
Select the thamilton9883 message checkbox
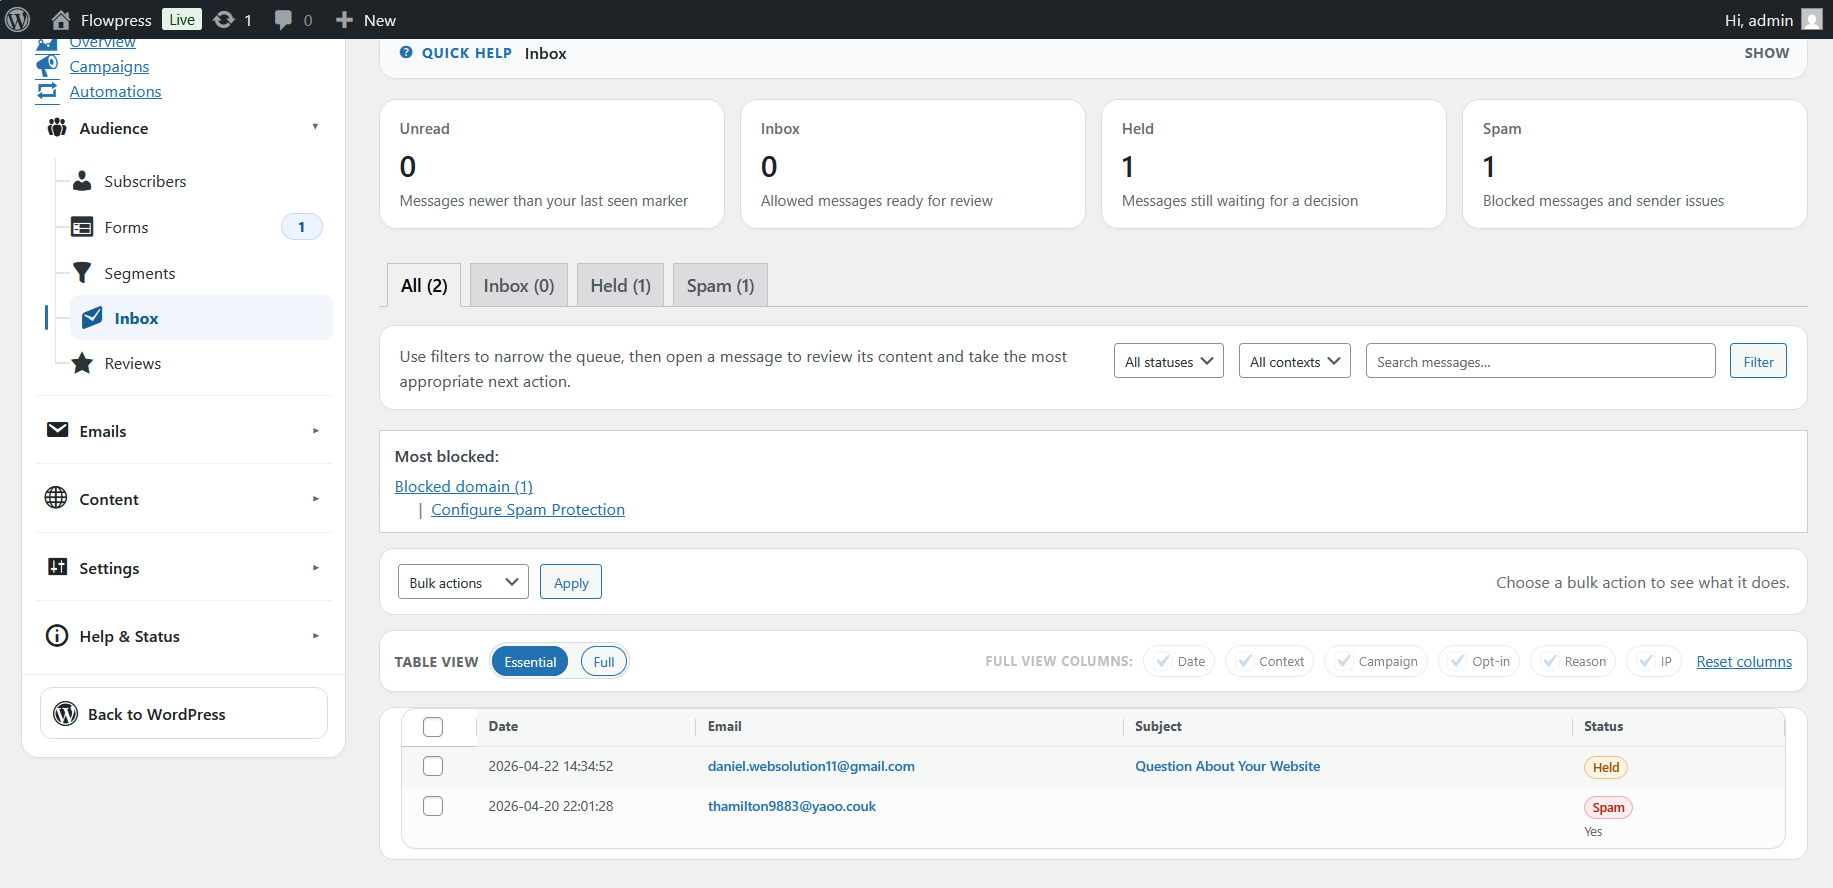click(x=433, y=806)
